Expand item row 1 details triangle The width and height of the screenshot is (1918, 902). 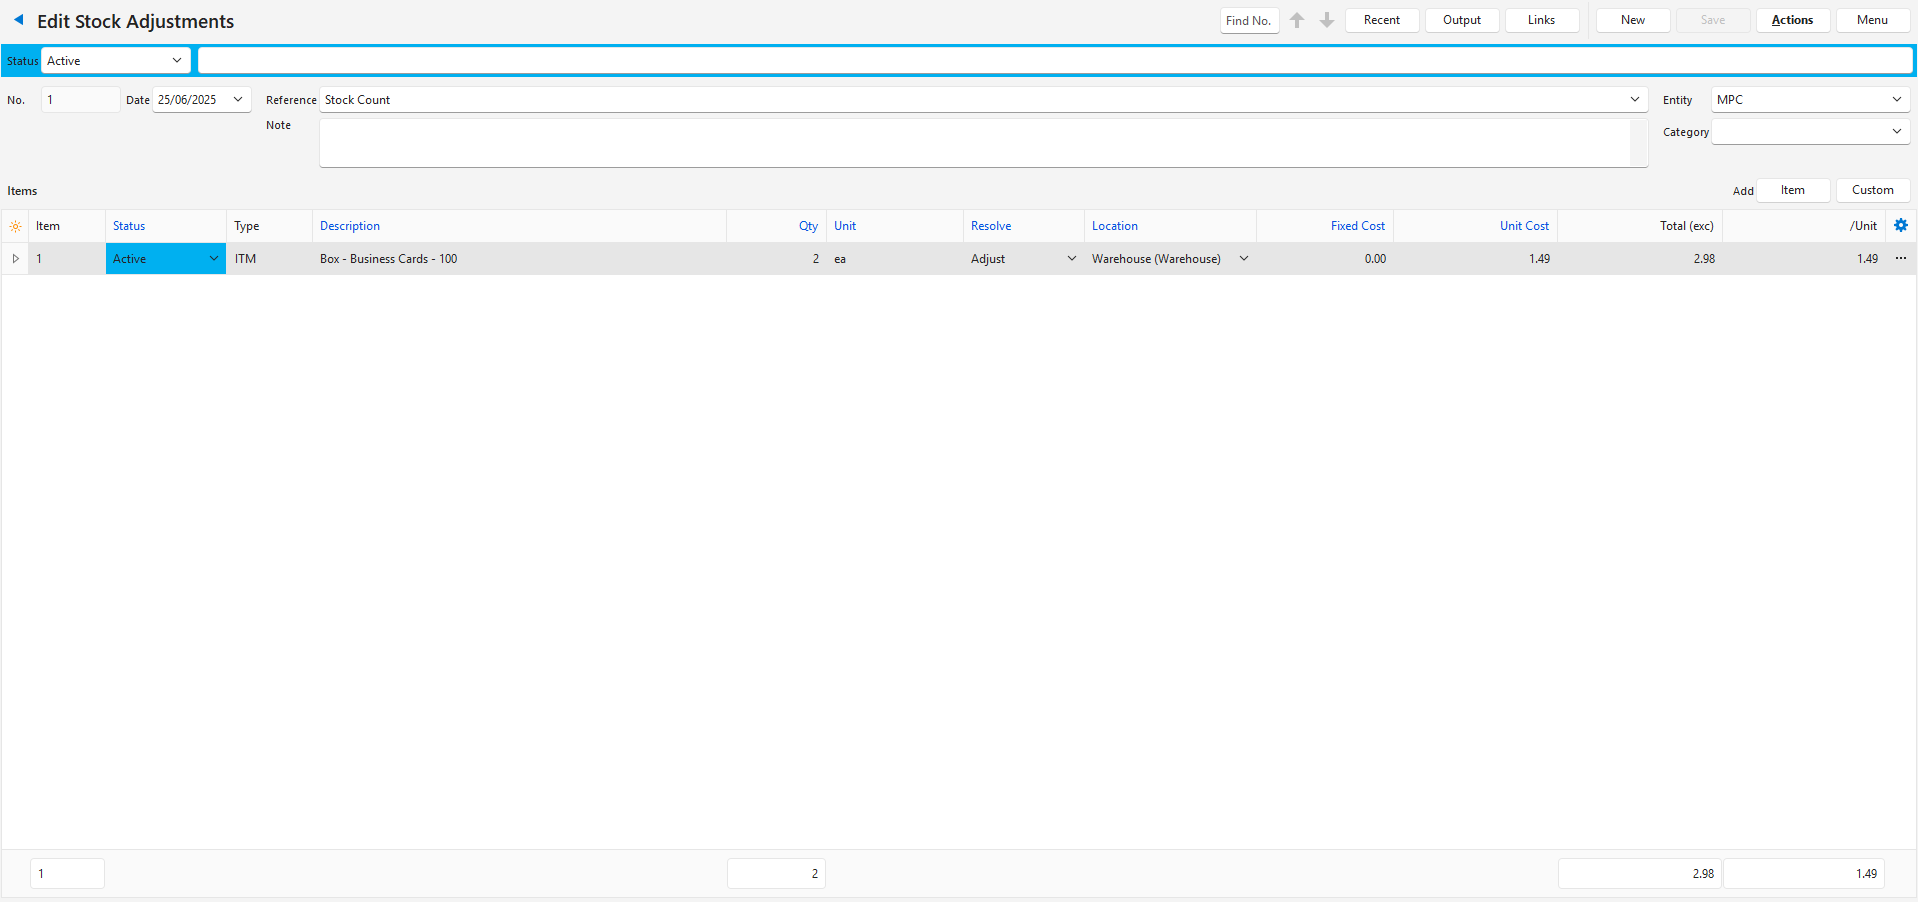[15, 259]
